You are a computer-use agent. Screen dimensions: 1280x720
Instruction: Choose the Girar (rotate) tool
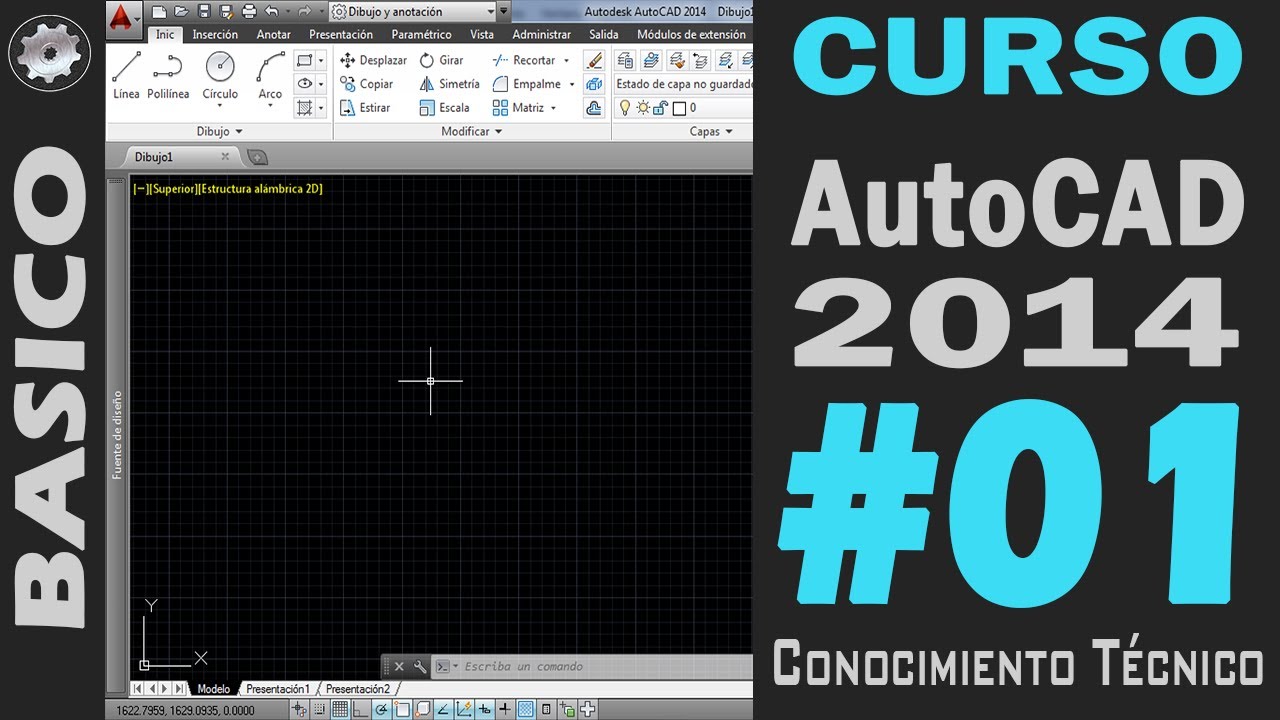441,60
